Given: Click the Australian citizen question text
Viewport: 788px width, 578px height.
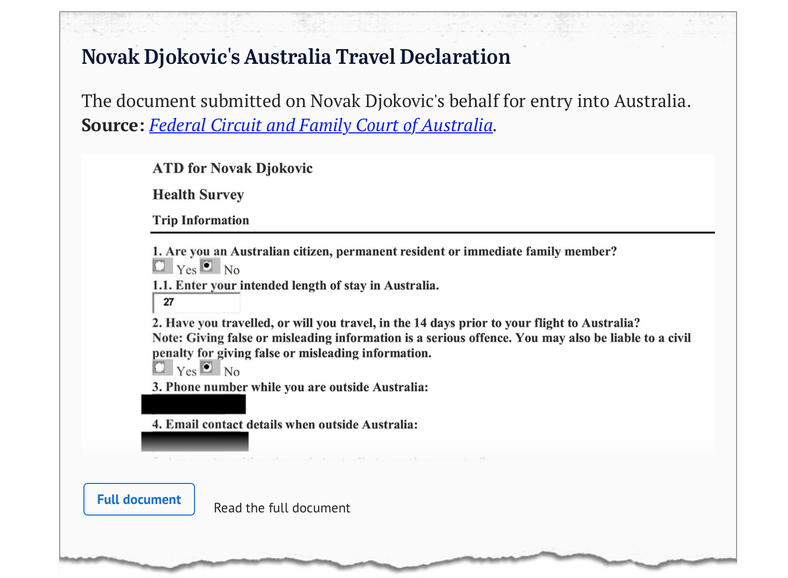Looking at the screenshot, I should coord(384,251).
